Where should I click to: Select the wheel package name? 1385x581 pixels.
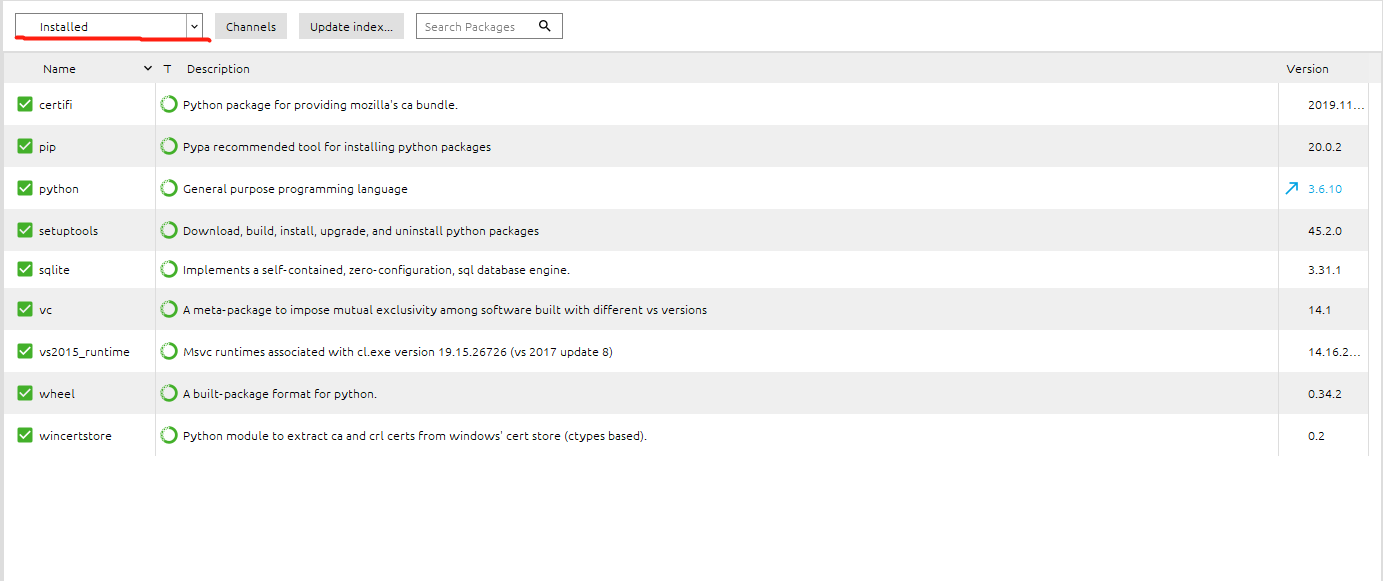coord(57,394)
